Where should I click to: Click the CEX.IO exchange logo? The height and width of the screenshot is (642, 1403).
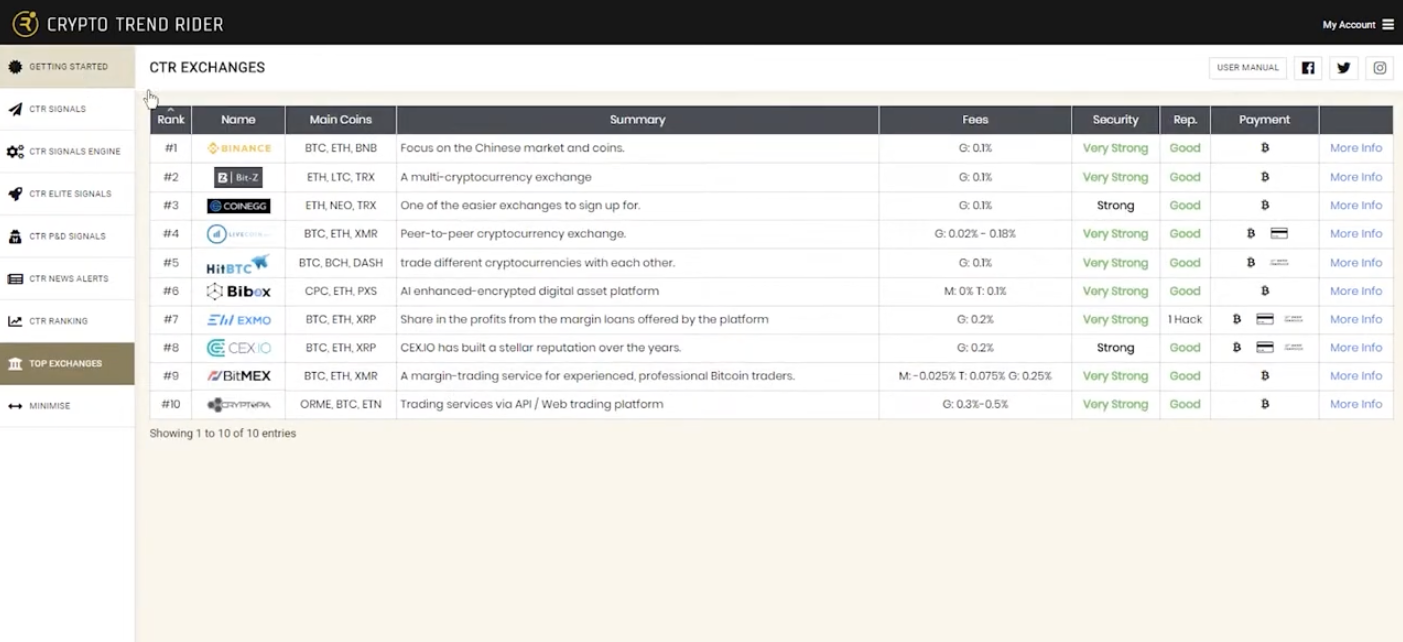(x=238, y=348)
